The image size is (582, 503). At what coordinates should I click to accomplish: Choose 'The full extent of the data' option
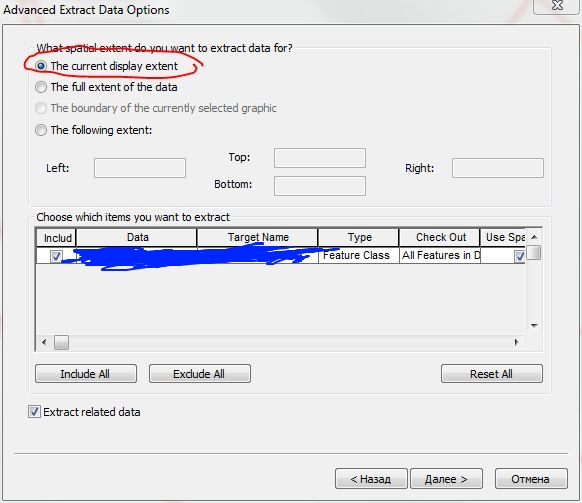[x=40, y=87]
